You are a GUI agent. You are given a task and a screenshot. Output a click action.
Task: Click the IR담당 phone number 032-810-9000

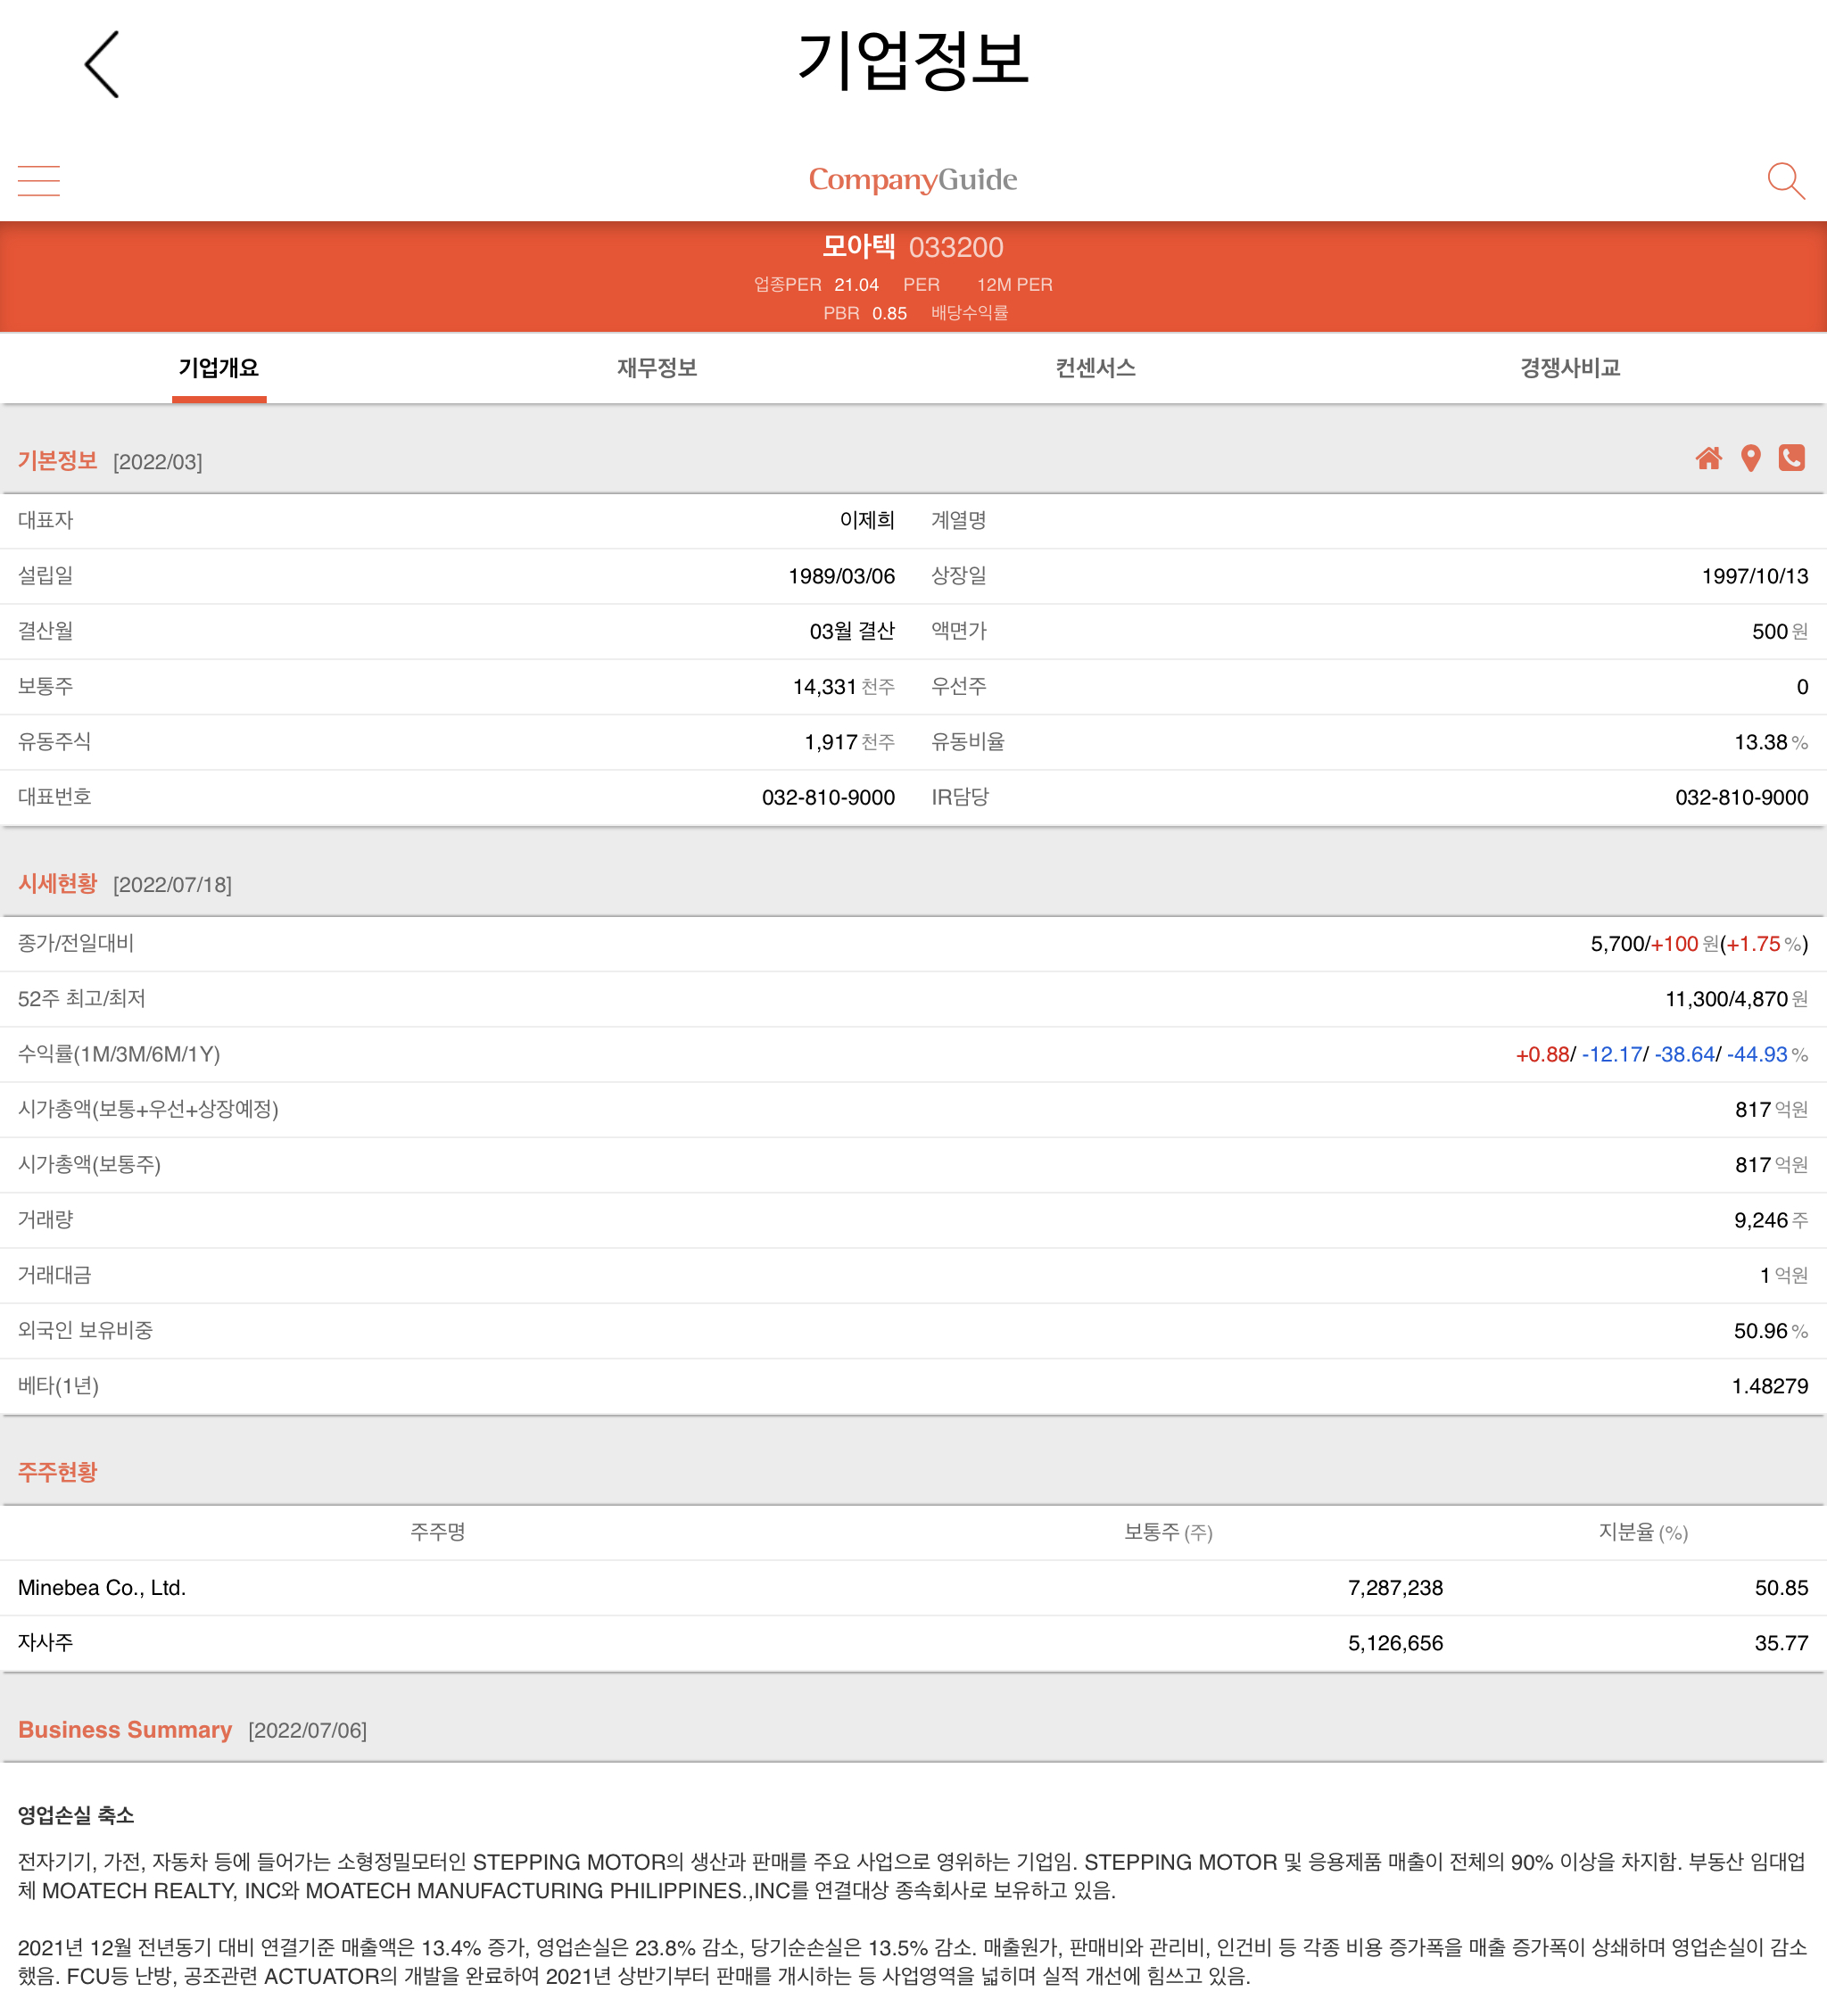[1742, 797]
